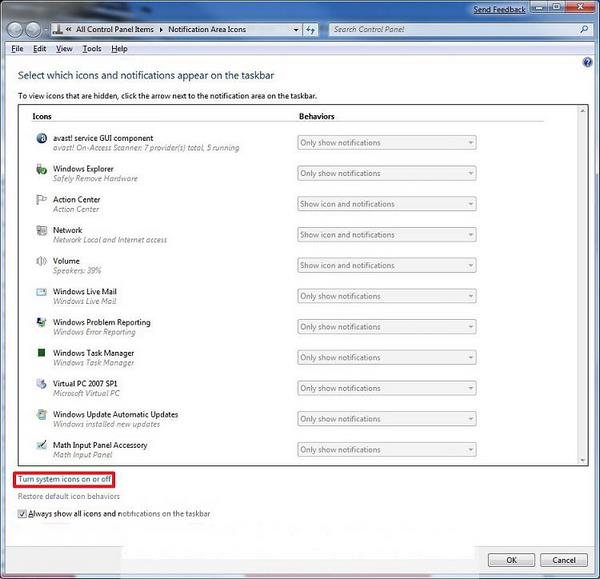The image size is (600, 579).
Task: Click All Control Panel Items breadcrumb
Action: tap(115, 29)
